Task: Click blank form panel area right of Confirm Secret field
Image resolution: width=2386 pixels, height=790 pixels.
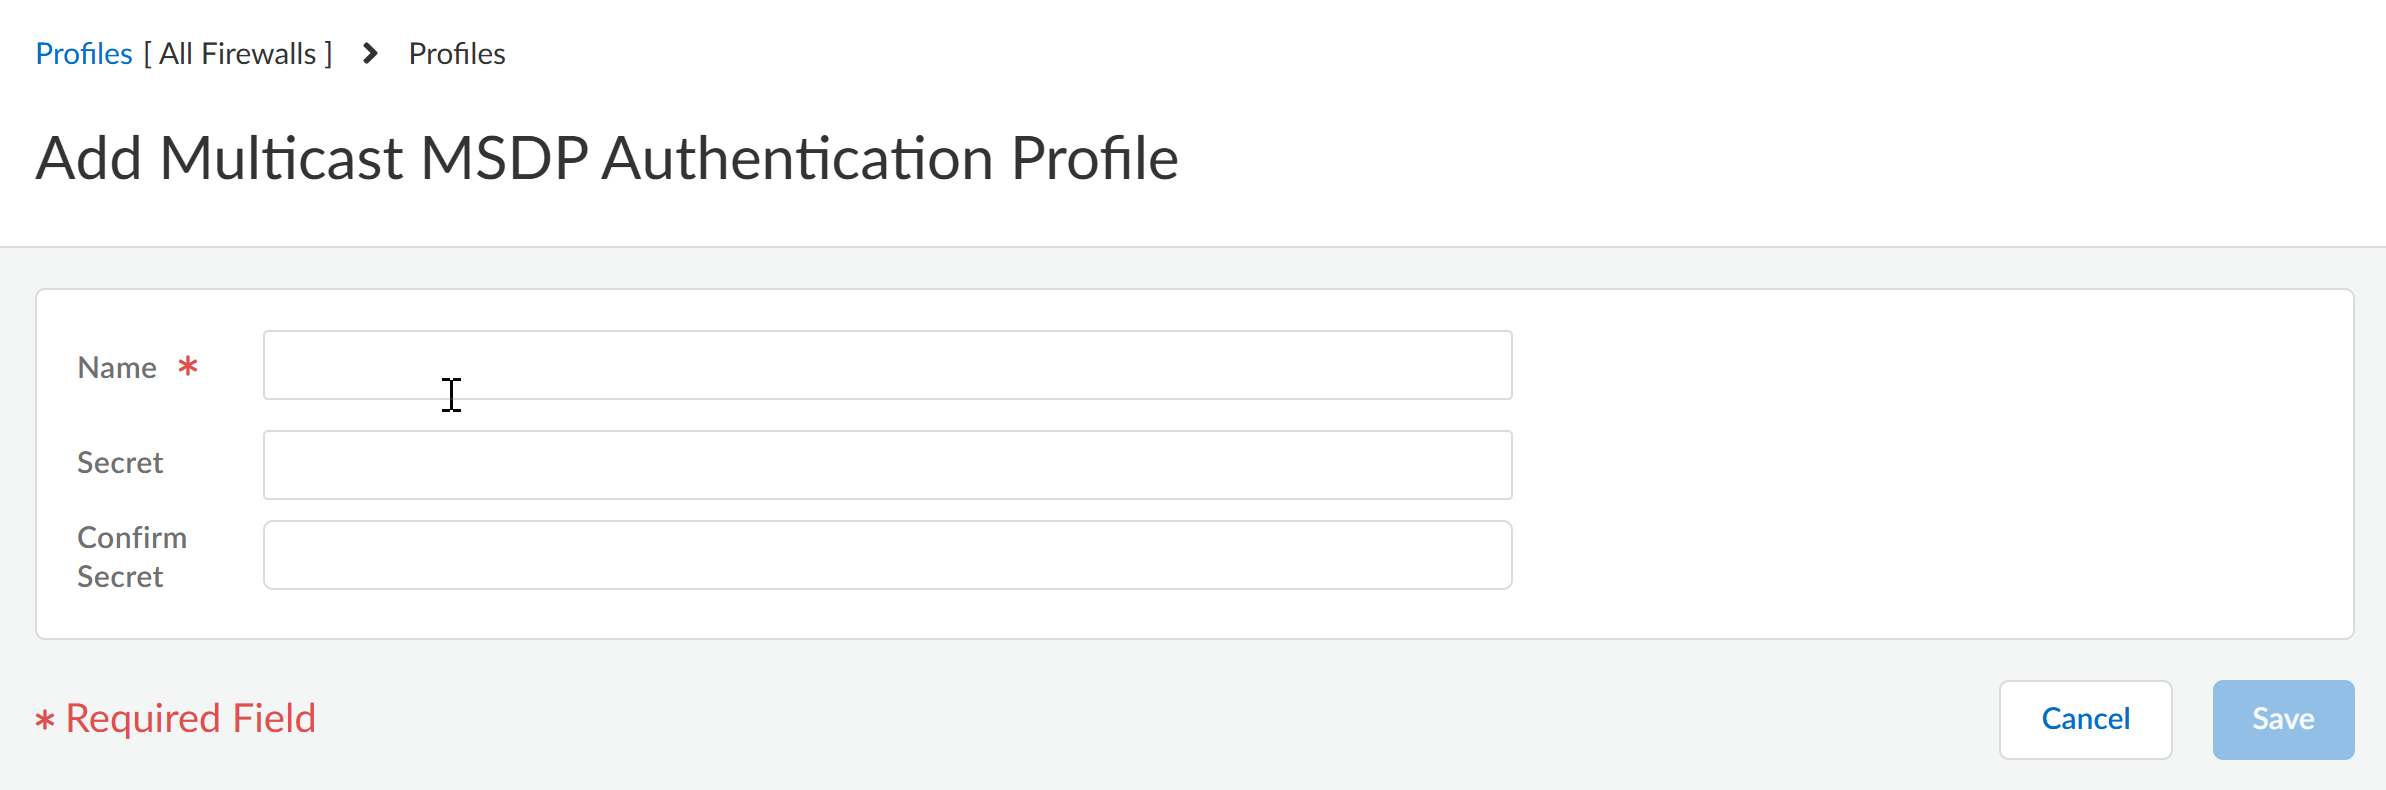Action: click(1930, 555)
